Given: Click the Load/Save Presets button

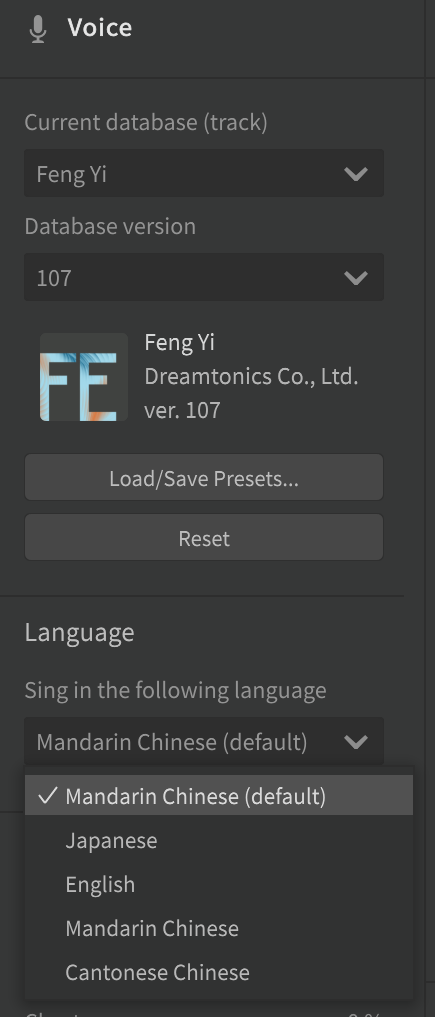Looking at the screenshot, I should coord(204,477).
